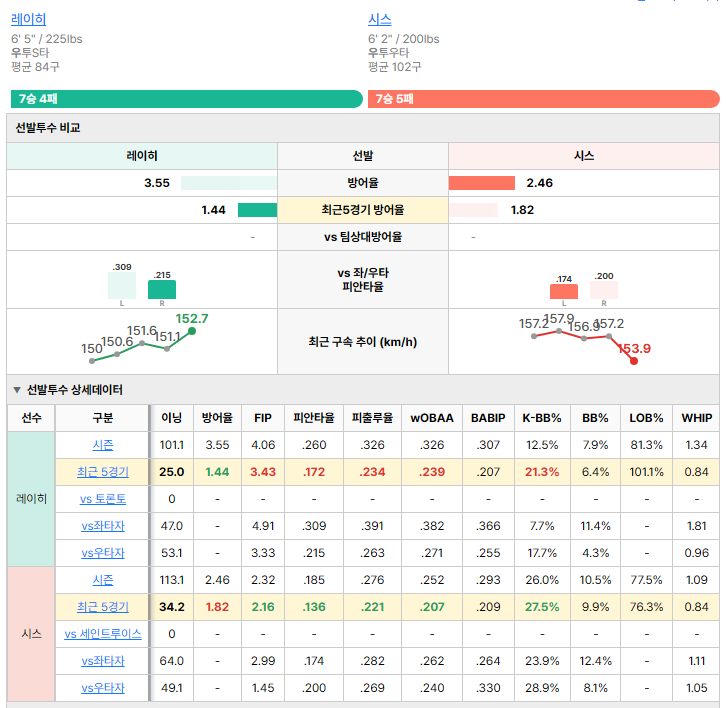Image resolution: width=726 pixels, height=708 pixels.
Task: Select the 150 velocity chart point
Action: pos(92,361)
